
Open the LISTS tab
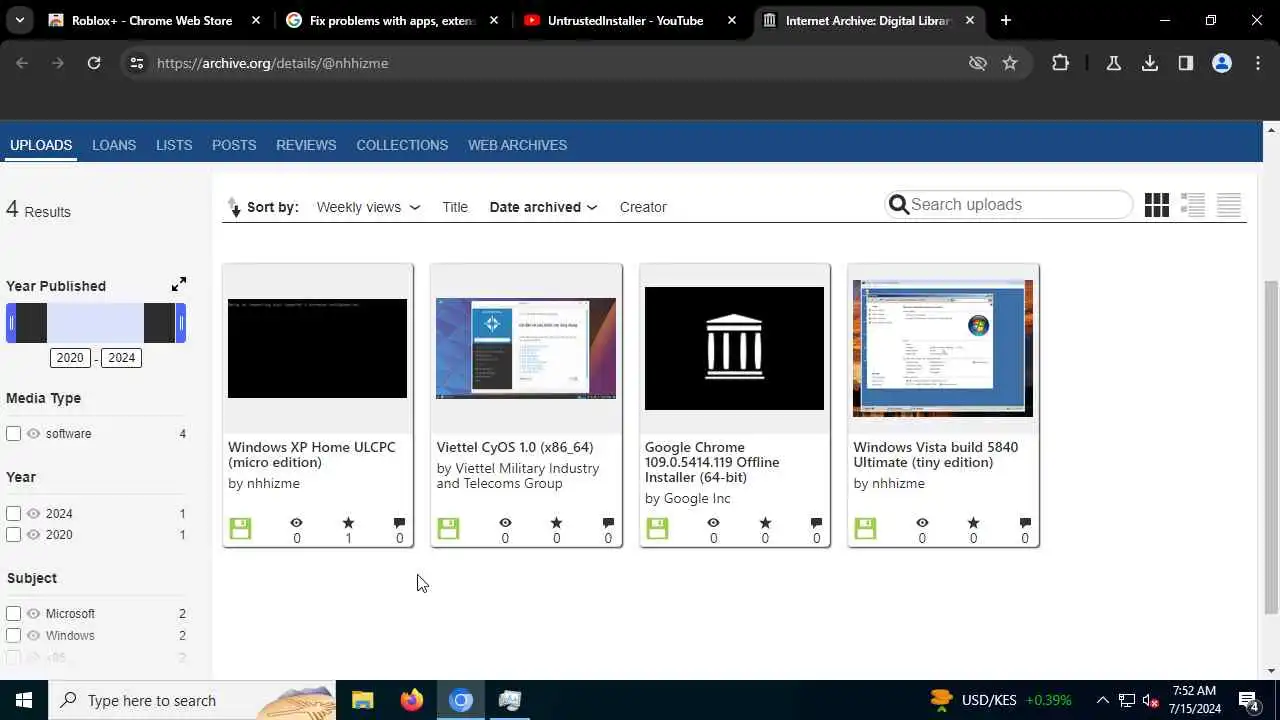pyautogui.click(x=174, y=145)
